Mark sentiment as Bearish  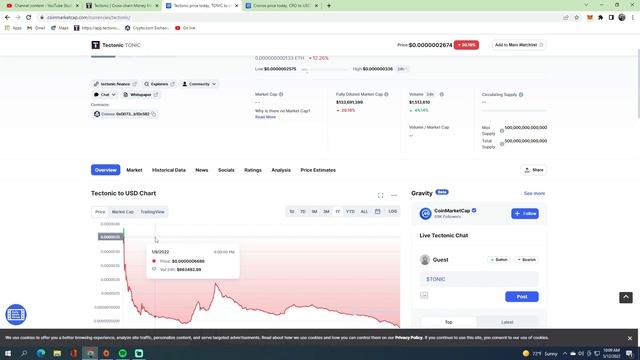coord(527,260)
